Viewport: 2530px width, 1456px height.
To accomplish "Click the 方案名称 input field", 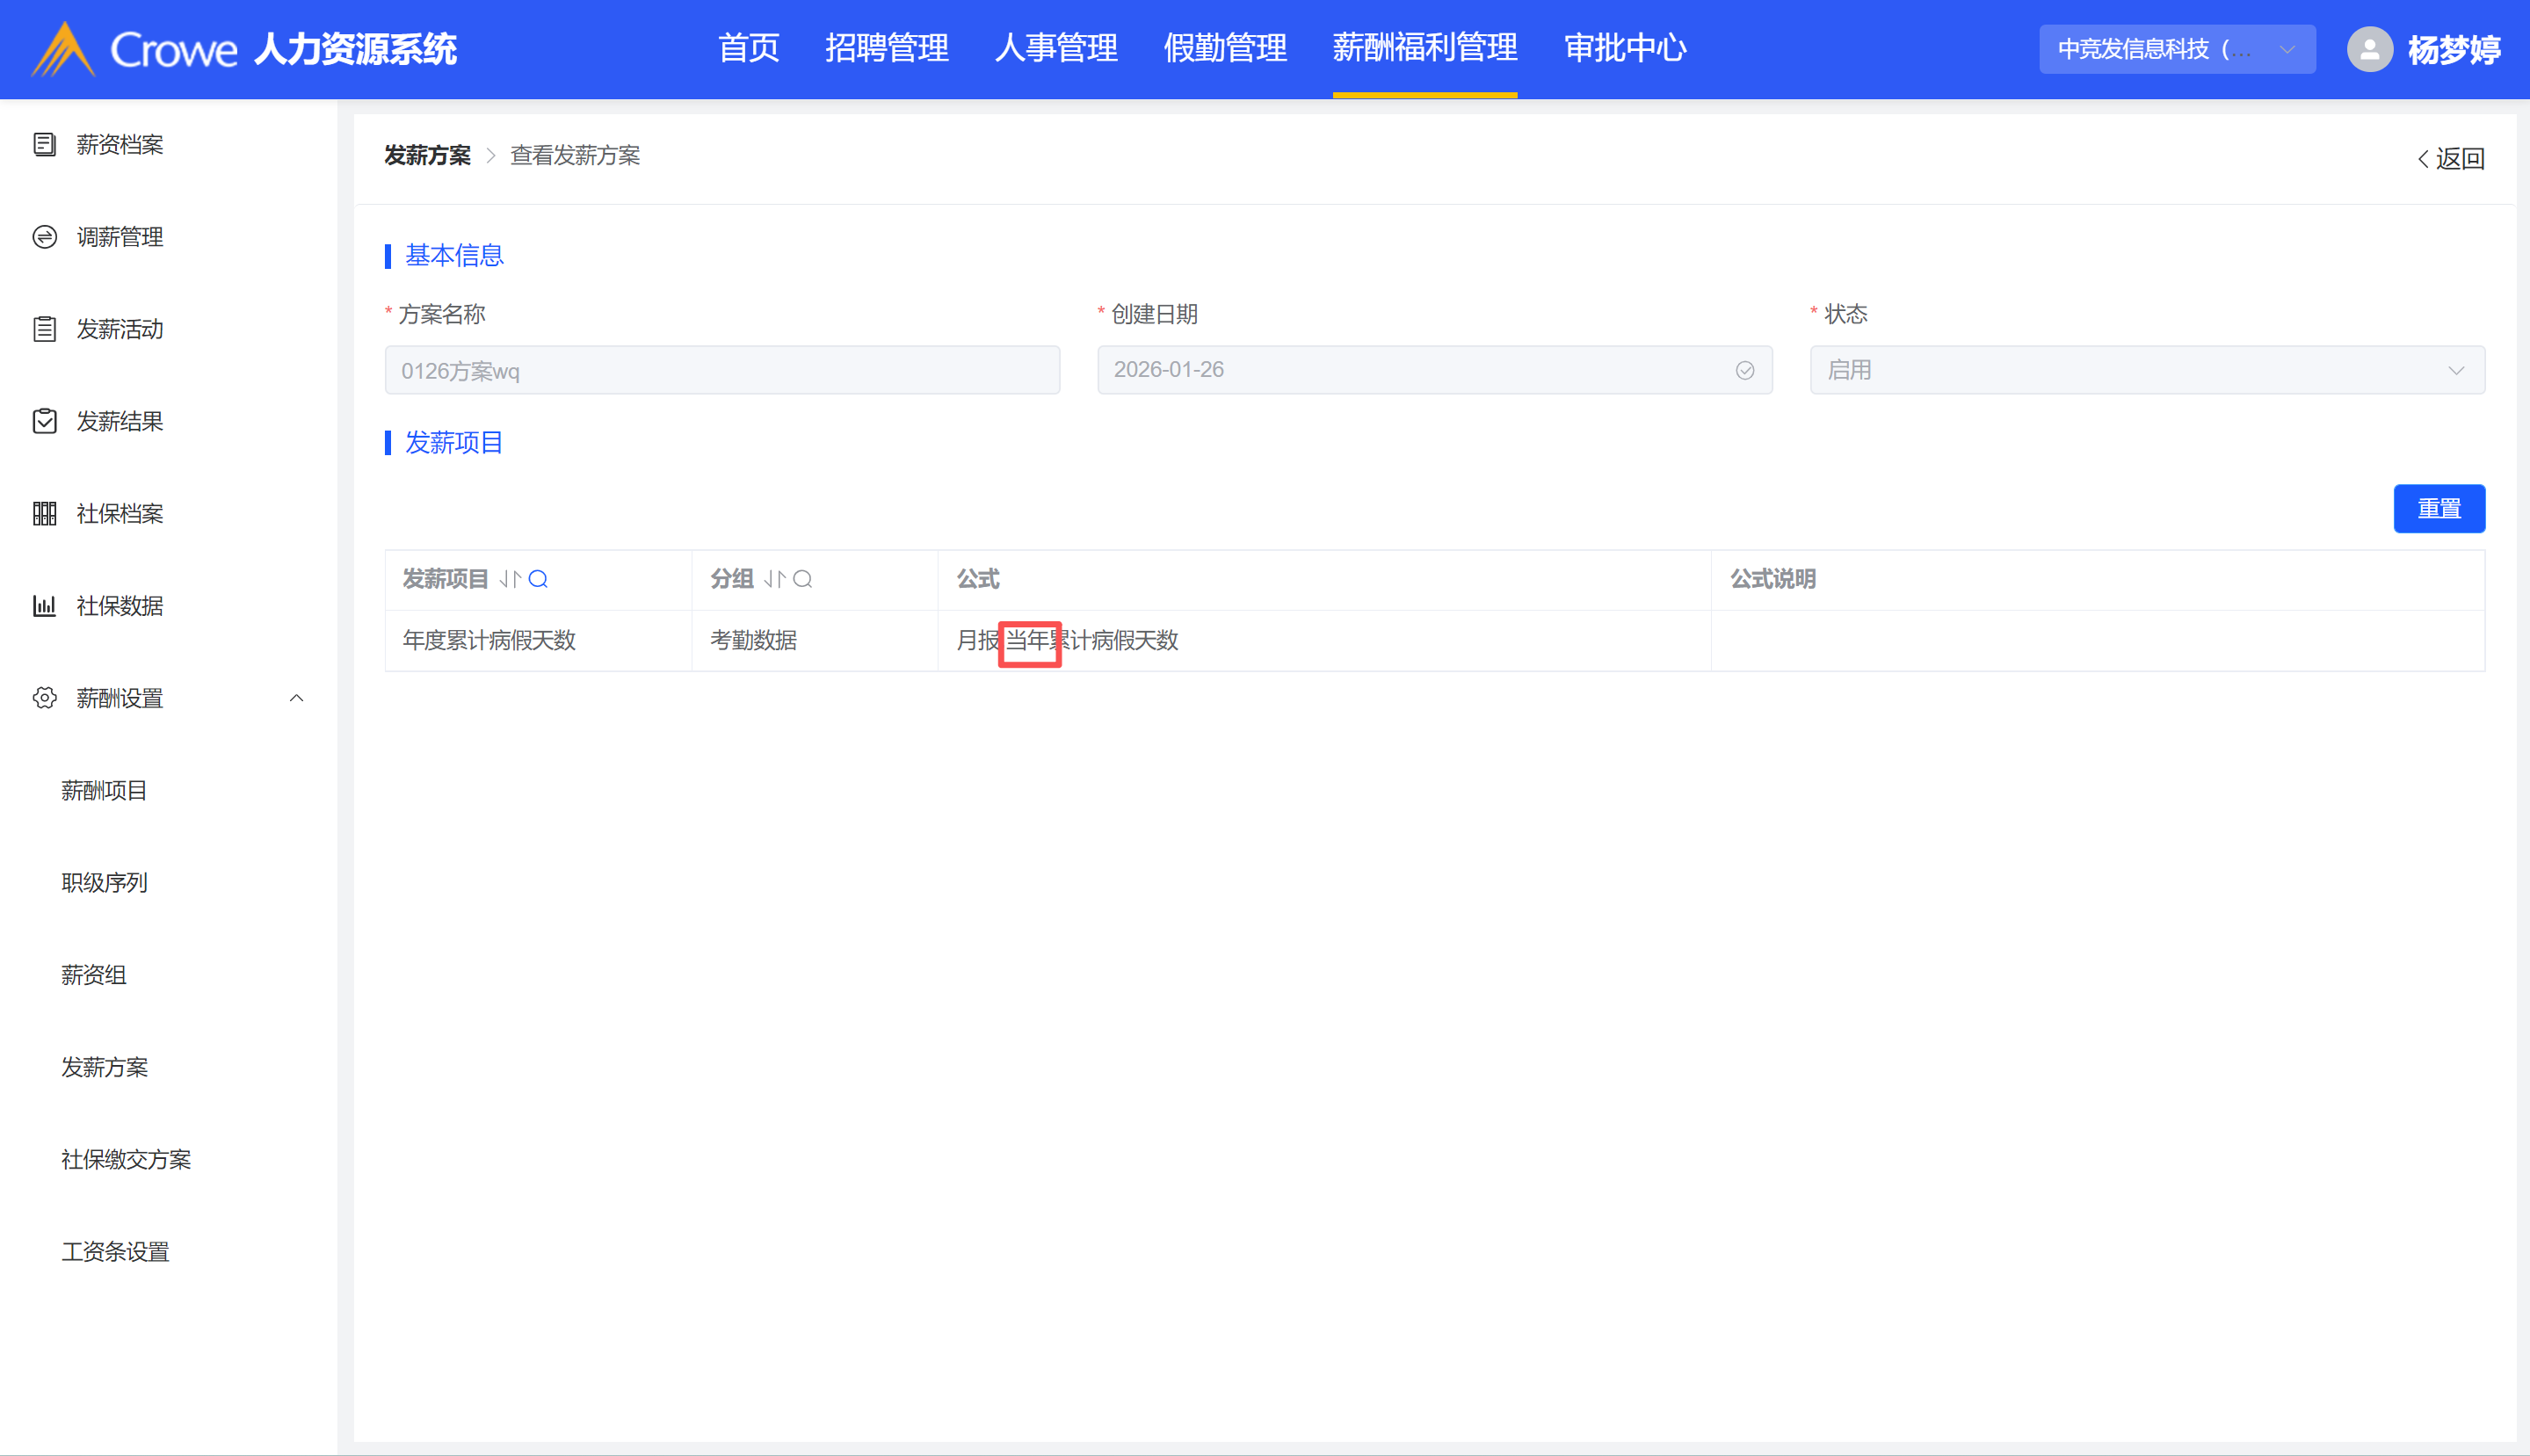I will (721, 370).
